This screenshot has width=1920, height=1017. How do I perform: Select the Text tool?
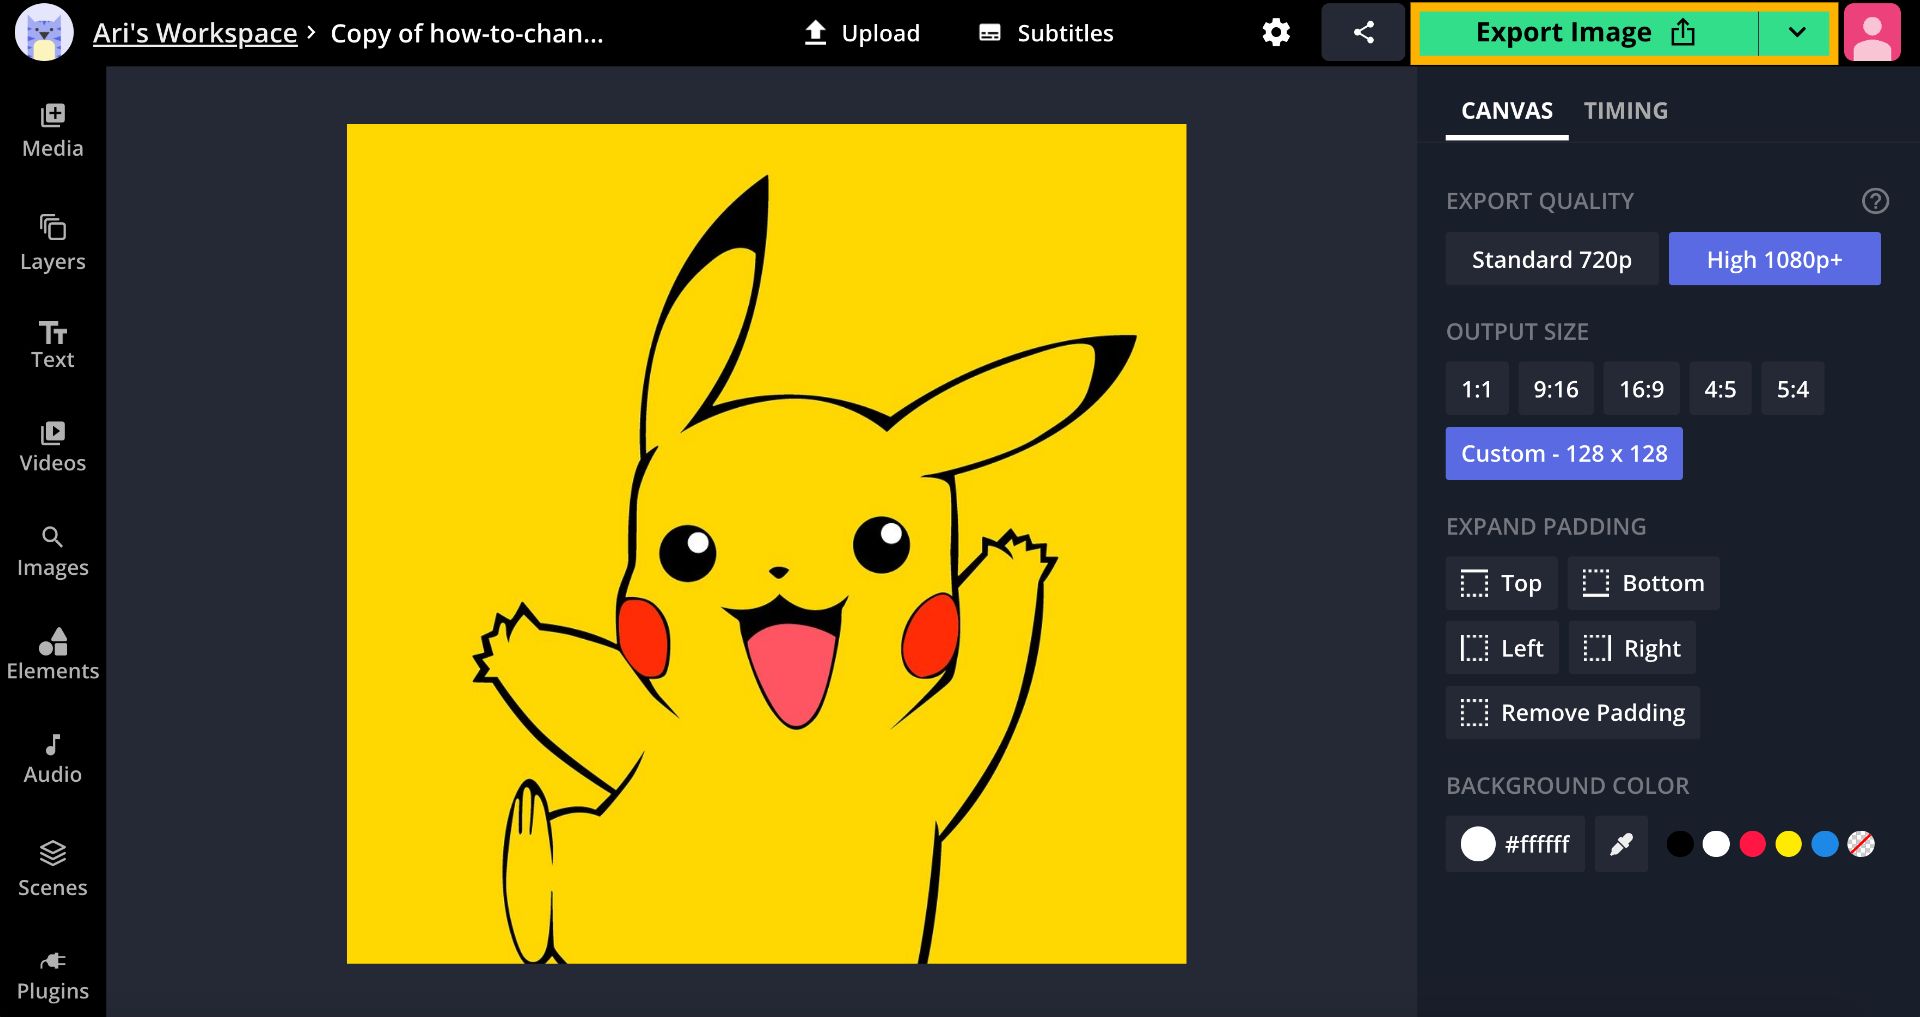(52, 345)
